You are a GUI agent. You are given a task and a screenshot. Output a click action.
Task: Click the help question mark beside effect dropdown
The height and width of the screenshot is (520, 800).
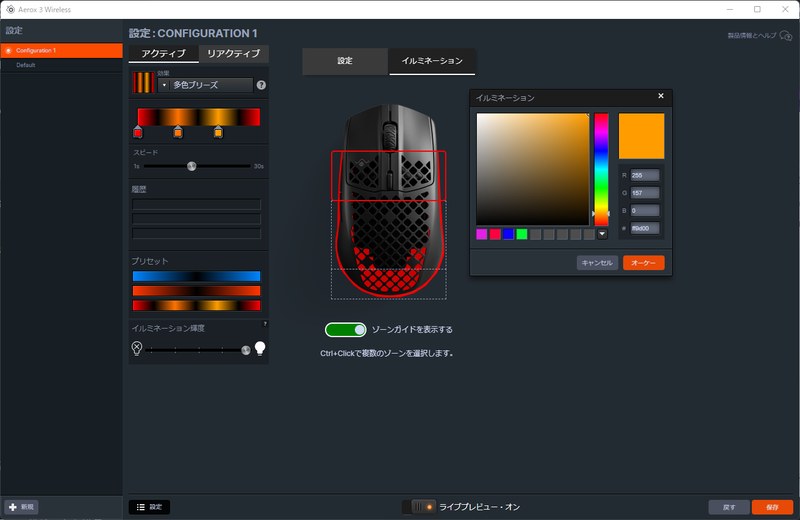261,85
